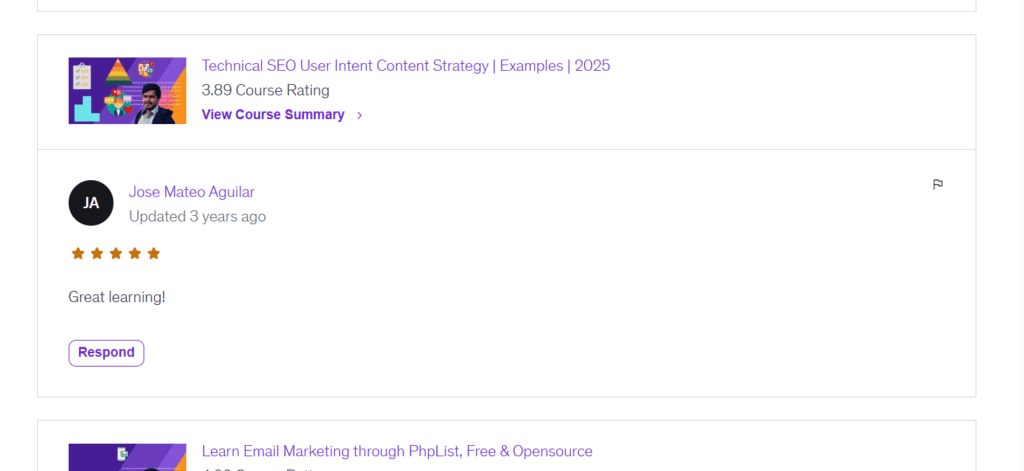Open the Learn Email Marketing through PhpList course

[x=396, y=452]
